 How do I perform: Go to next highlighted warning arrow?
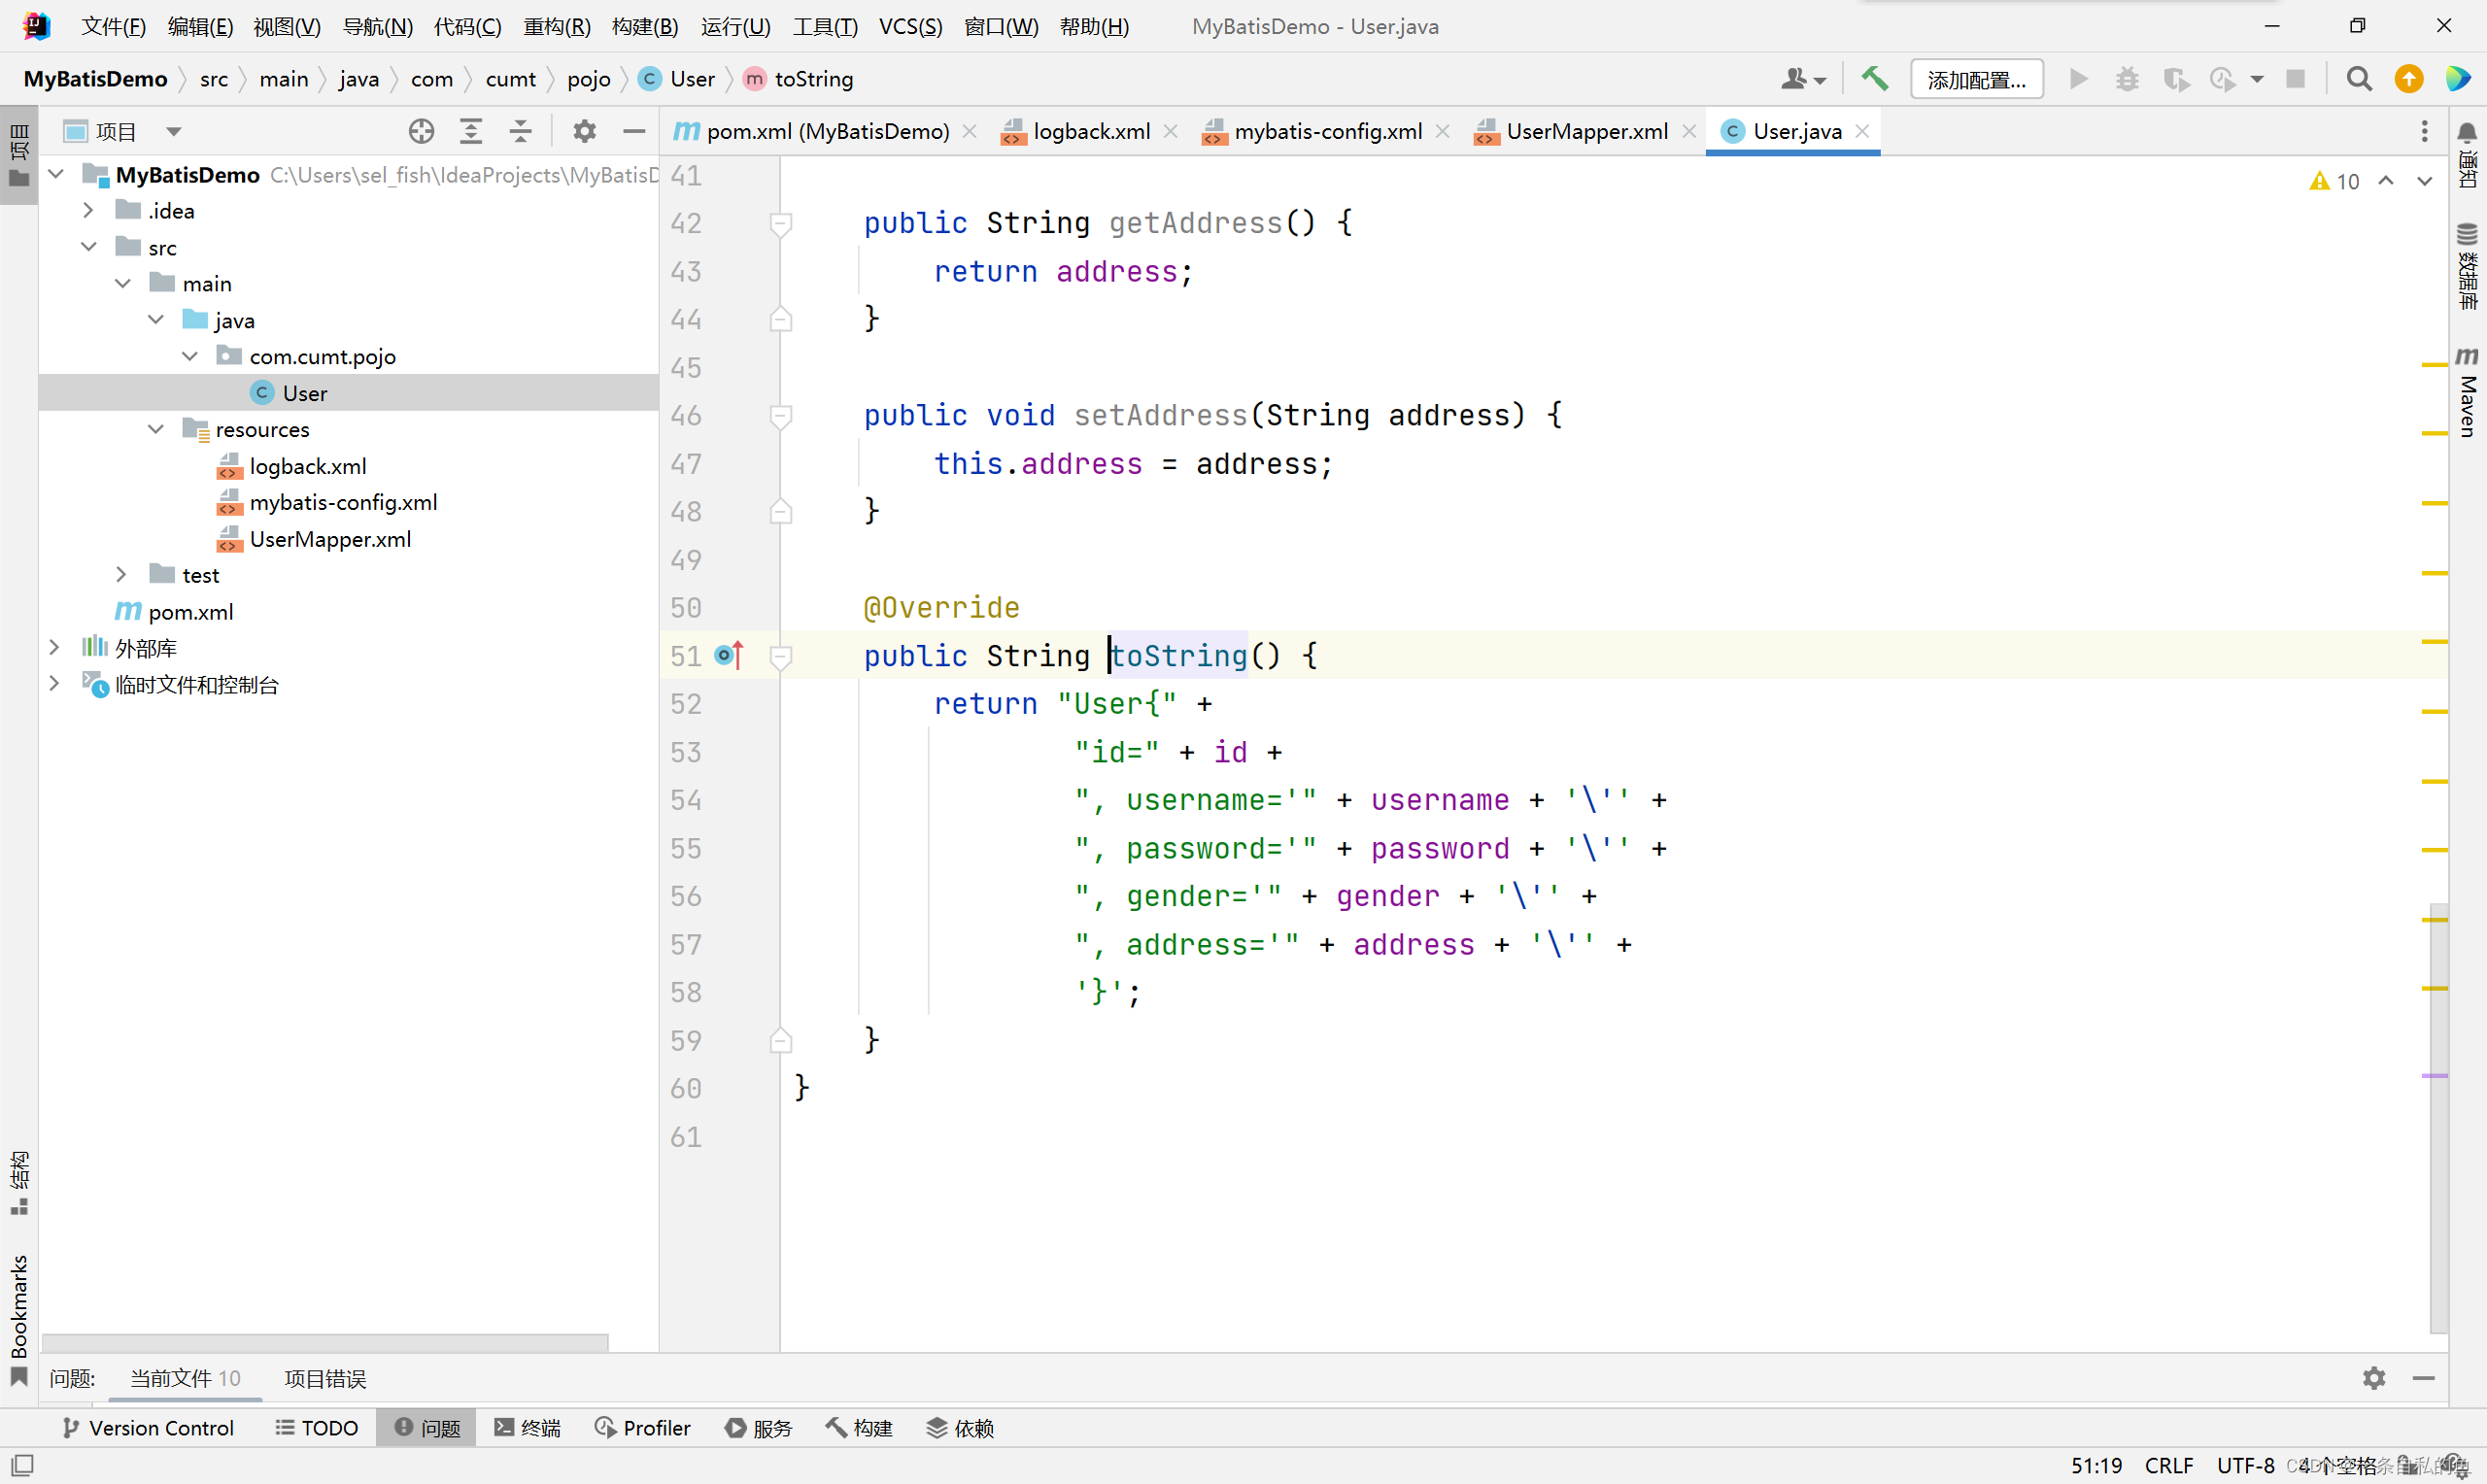click(2426, 181)
